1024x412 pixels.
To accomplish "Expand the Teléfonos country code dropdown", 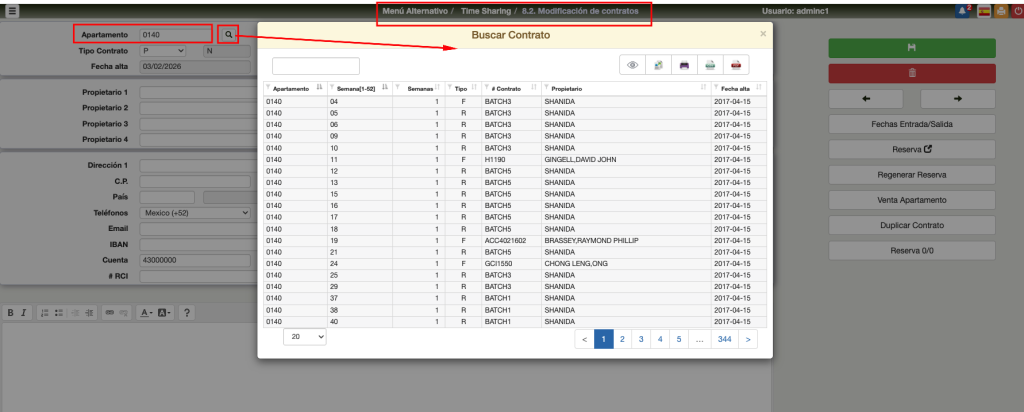I will click(195, 212).
